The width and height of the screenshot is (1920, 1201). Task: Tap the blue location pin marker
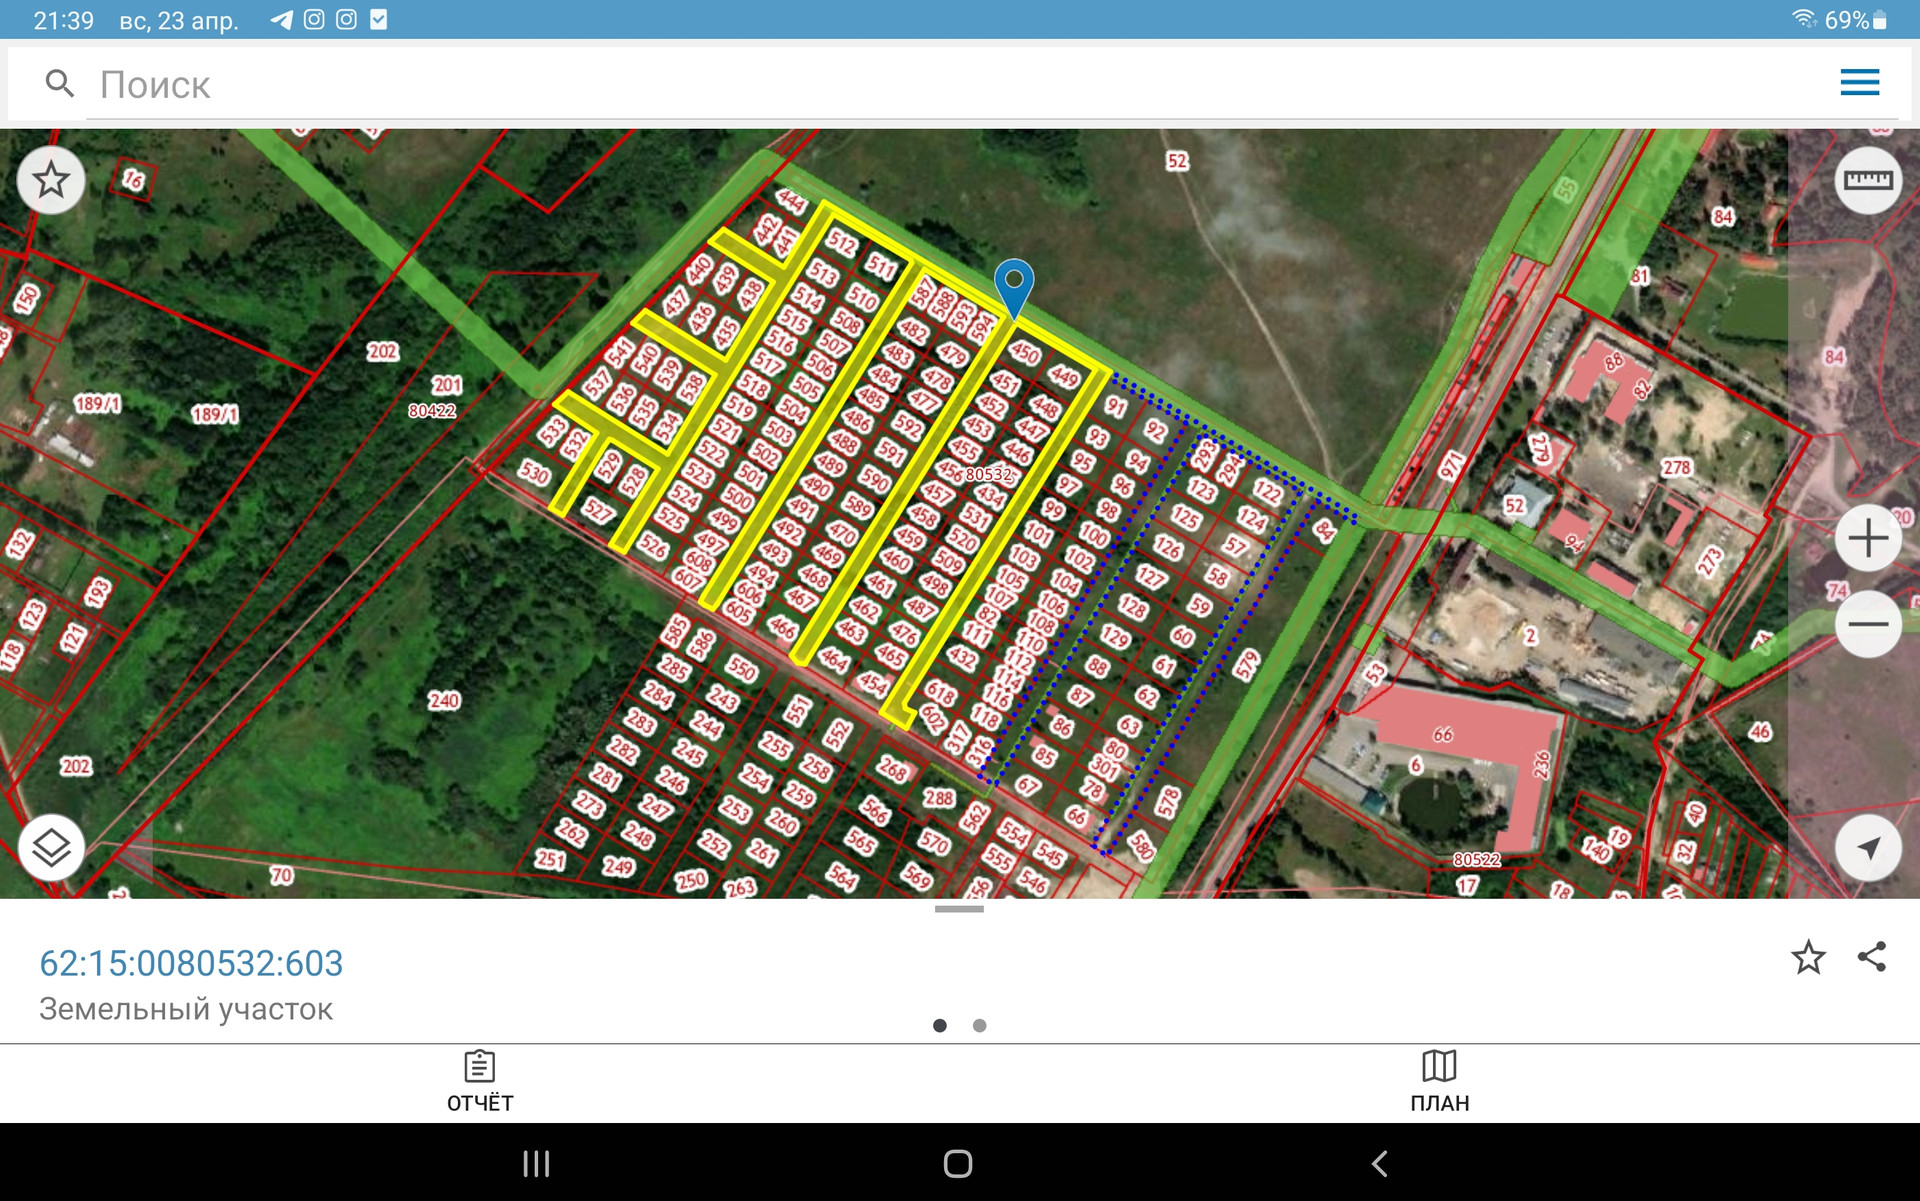[1013, 286]
